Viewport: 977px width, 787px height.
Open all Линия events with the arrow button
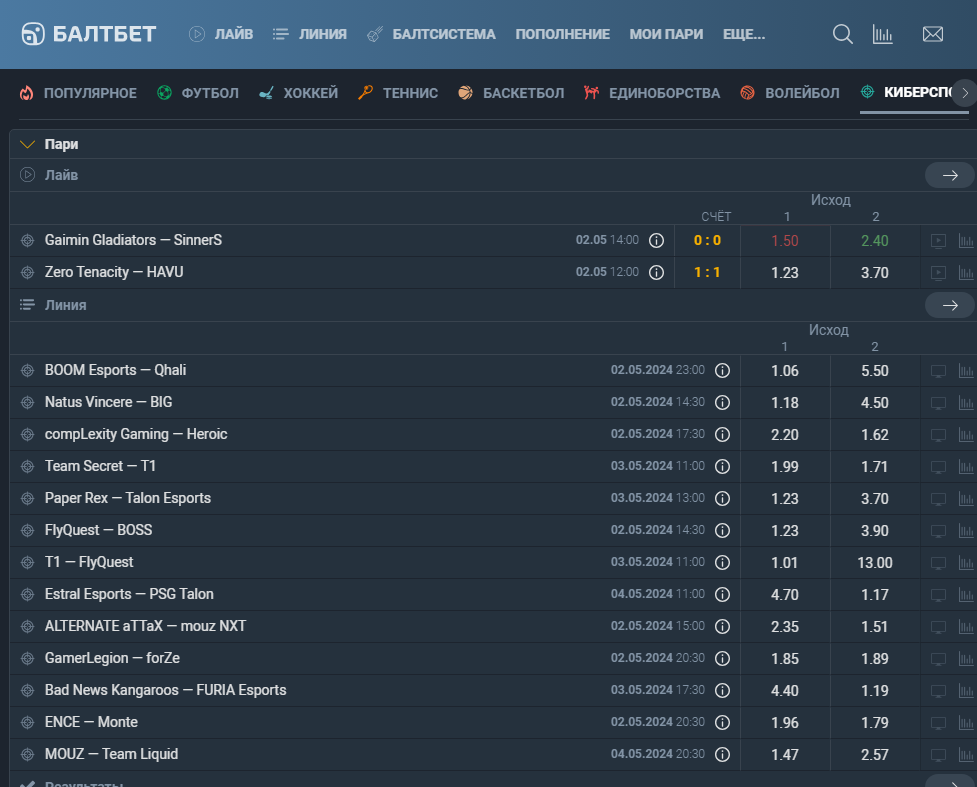pos(950,305)
